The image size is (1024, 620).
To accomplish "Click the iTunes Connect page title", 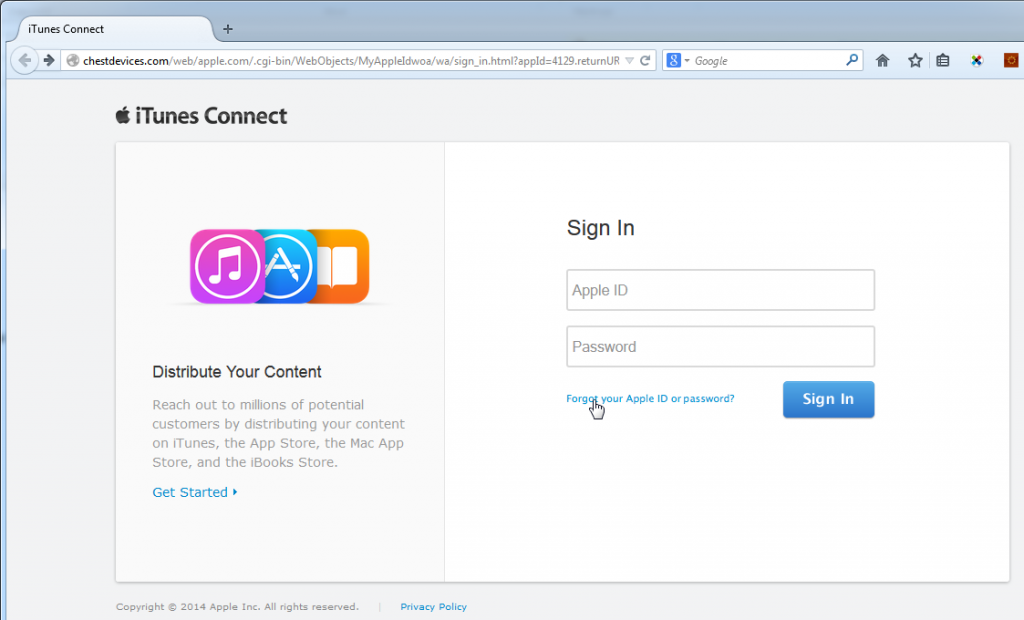I will [x=211, y=116].
